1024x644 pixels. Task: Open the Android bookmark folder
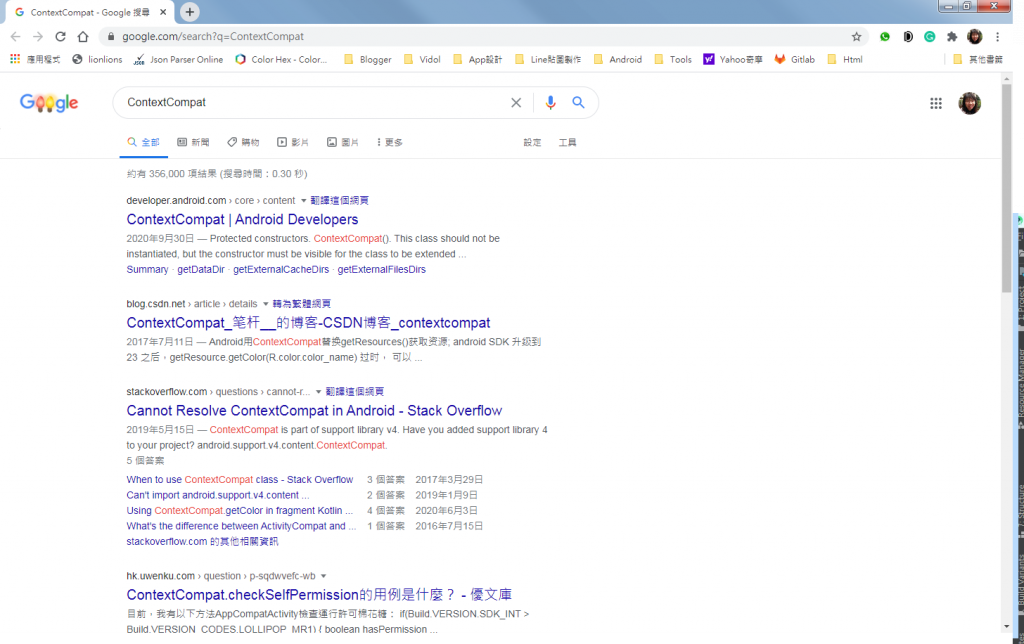point(618,59)
